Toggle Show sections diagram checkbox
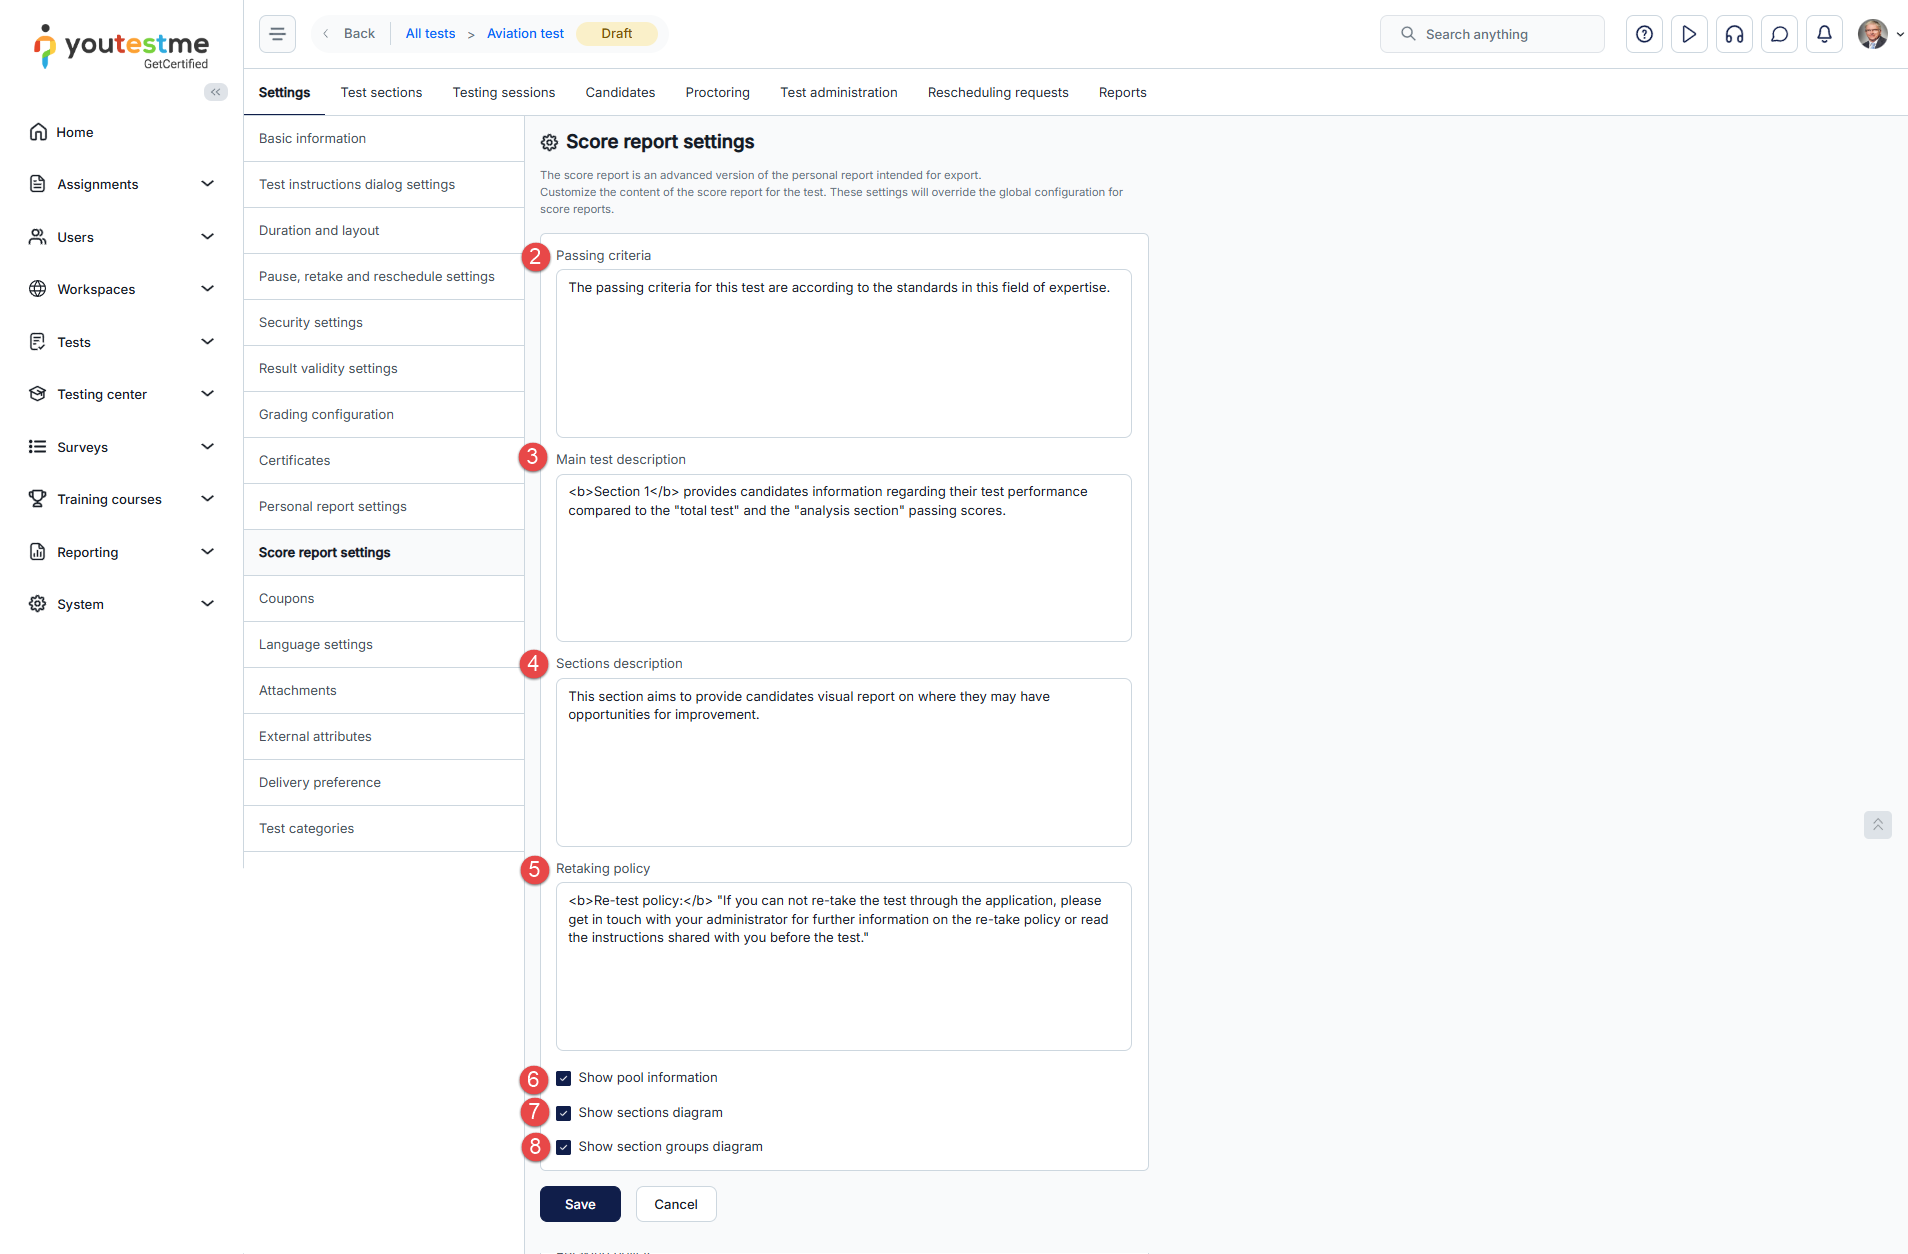Viewport: 1908px width, 1254px height. (x=564, y=1113)
